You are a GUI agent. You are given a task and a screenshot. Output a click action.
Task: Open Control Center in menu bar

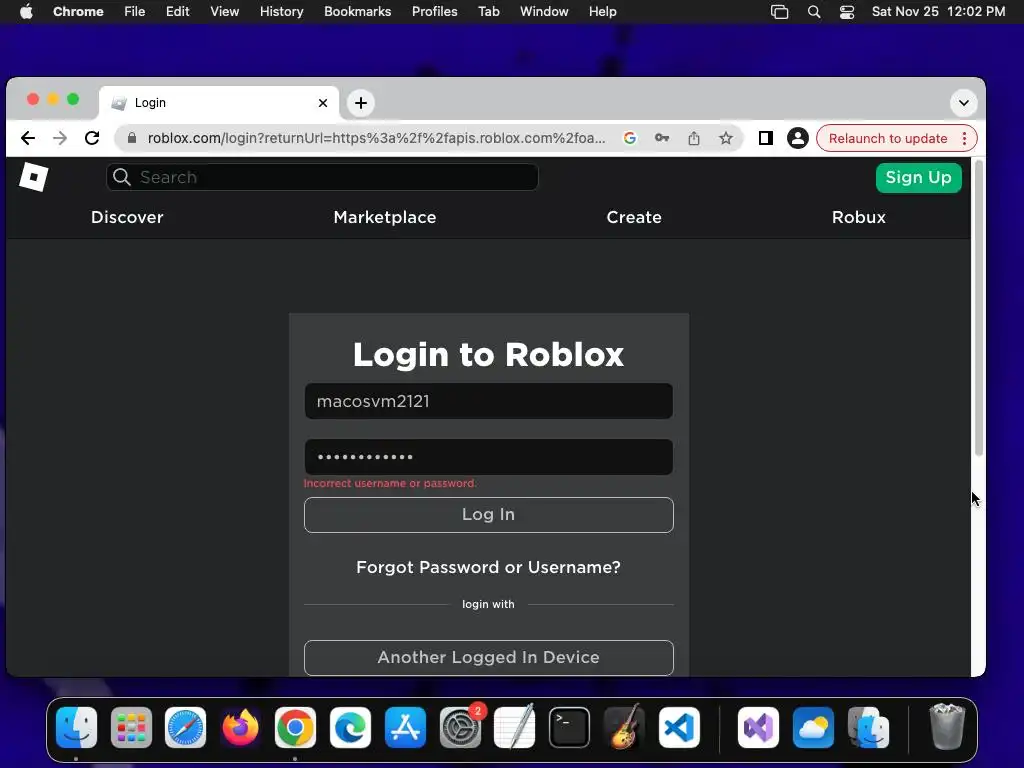(x=846, y=11)
